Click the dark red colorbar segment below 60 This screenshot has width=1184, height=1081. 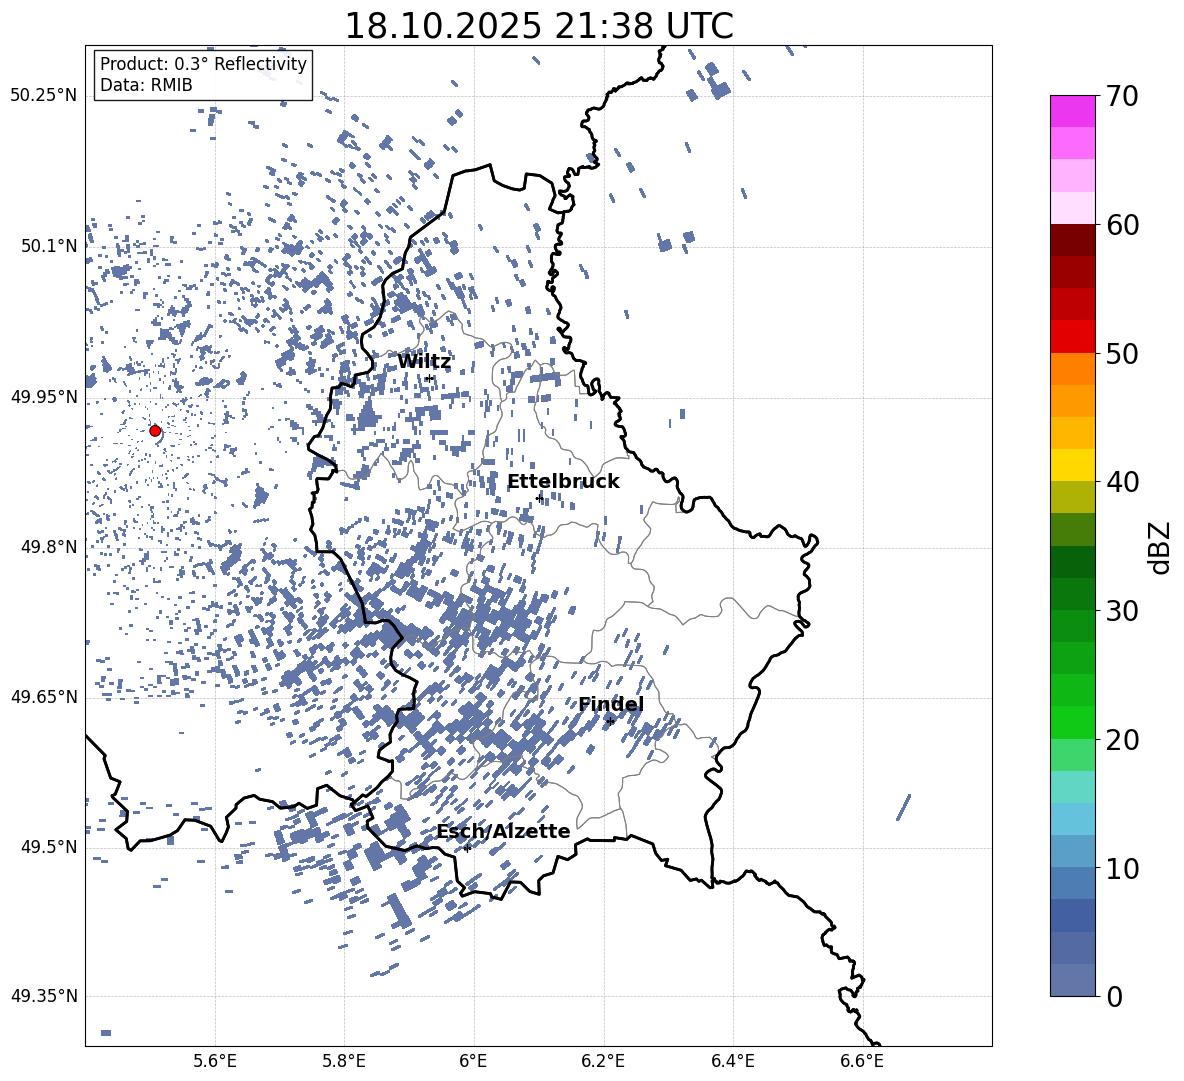click(1072, 240)
